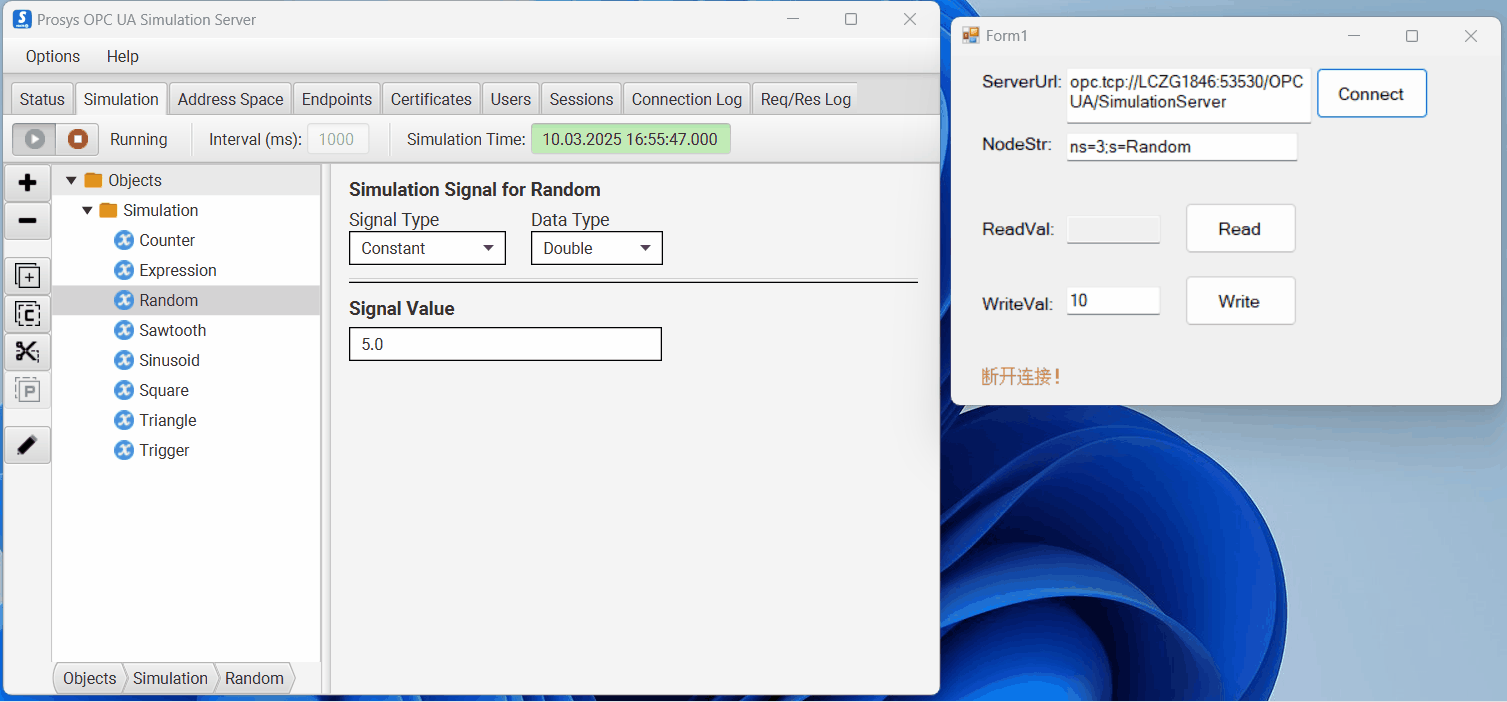
Task: Click the Write button in Form1
Action: pos(1240,301)
